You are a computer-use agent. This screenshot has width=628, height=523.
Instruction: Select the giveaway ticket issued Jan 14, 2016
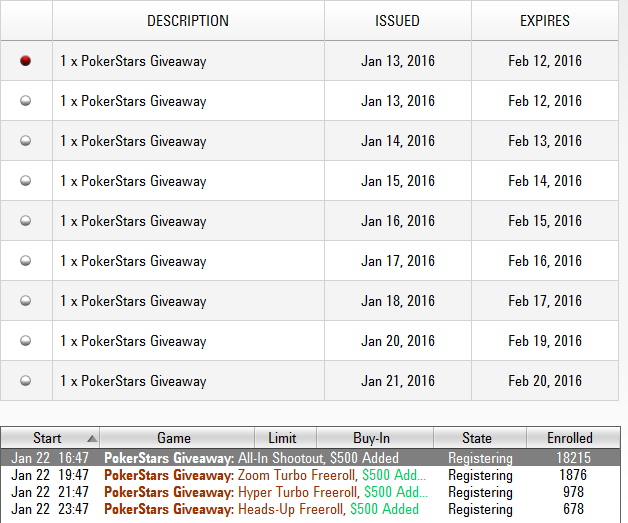(26, 141)
